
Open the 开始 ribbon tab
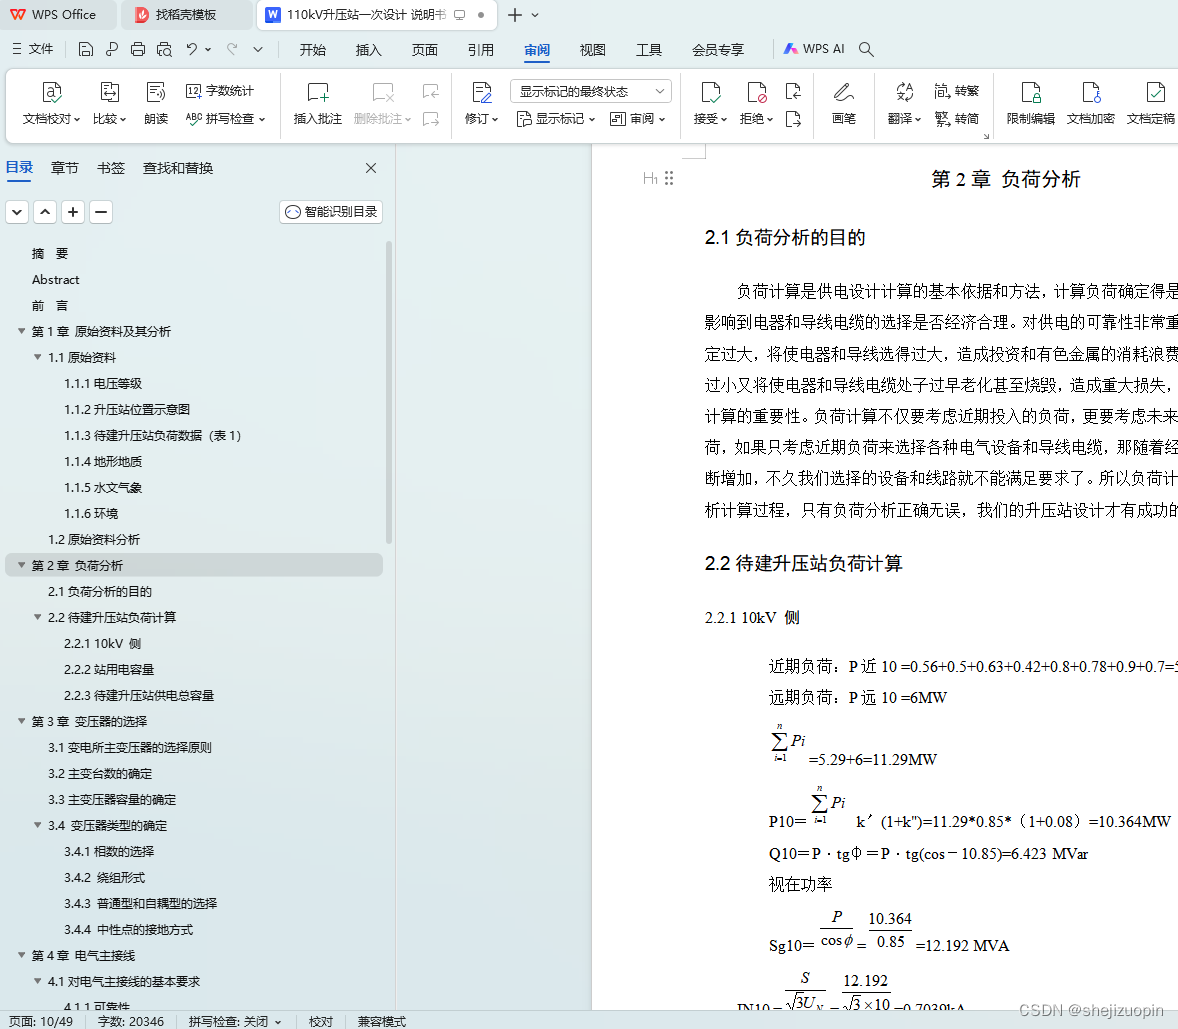[313, 50]
